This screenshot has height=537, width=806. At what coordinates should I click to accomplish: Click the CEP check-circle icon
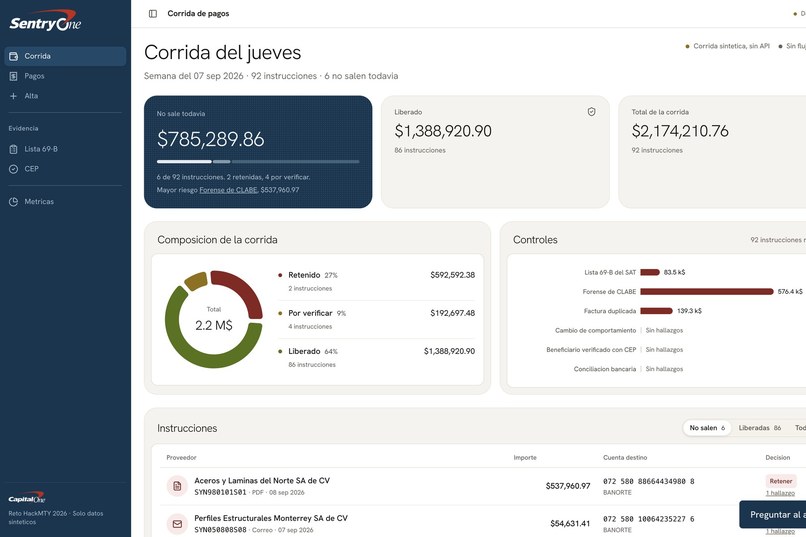tap(14, 169)
